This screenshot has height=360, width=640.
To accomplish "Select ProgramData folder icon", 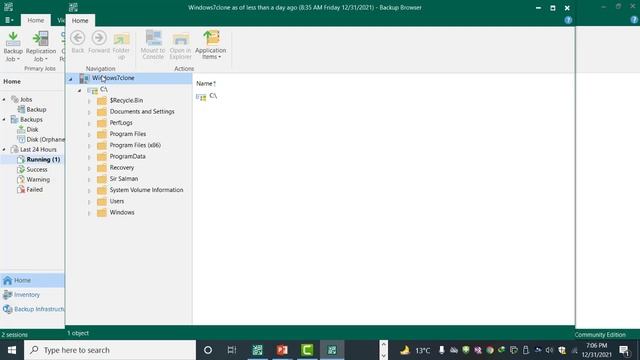I will 102,156.
